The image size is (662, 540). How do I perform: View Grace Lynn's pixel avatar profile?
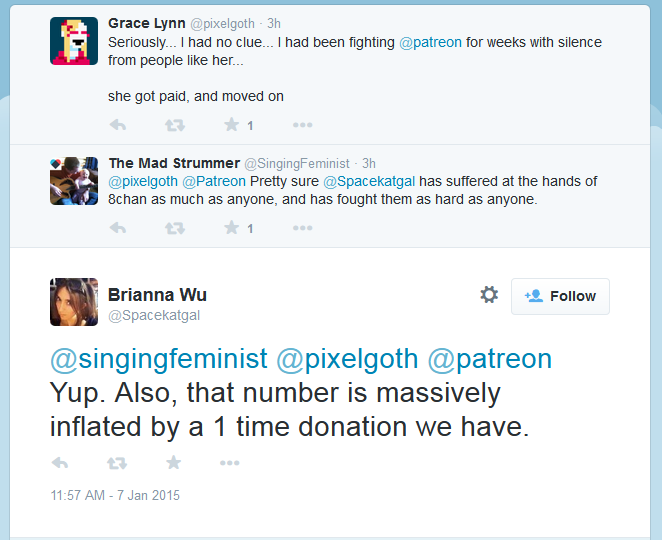(74, 41)
